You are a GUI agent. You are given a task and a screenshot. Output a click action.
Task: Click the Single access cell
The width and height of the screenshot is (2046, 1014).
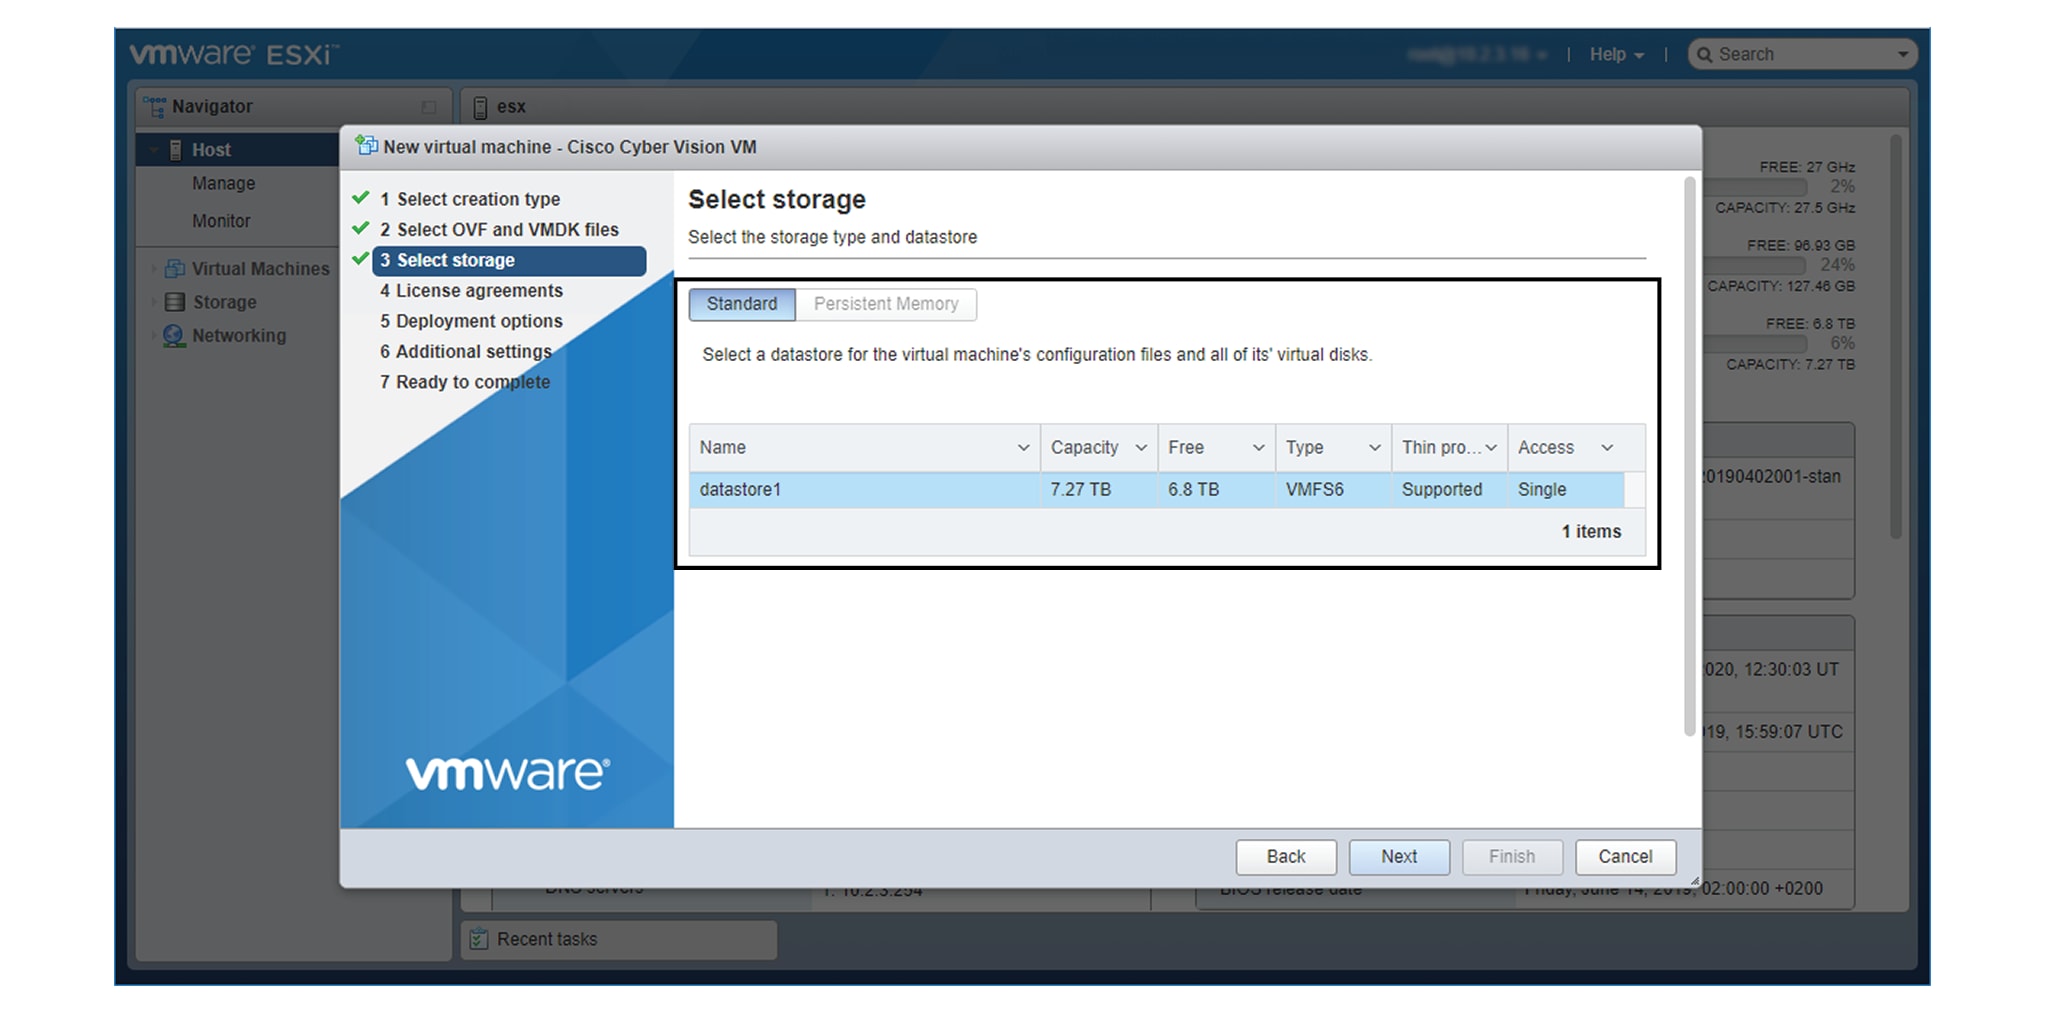[1566, 489]
